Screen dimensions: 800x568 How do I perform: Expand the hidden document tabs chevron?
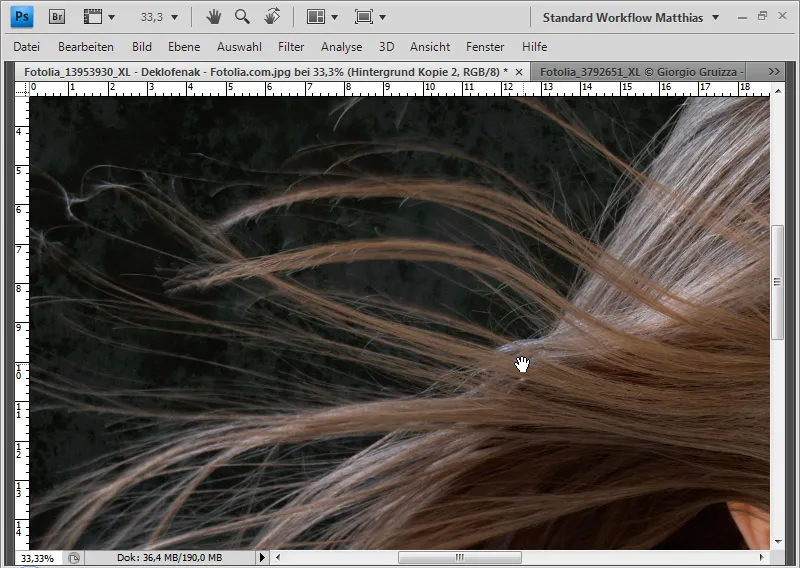coord(774,71)
